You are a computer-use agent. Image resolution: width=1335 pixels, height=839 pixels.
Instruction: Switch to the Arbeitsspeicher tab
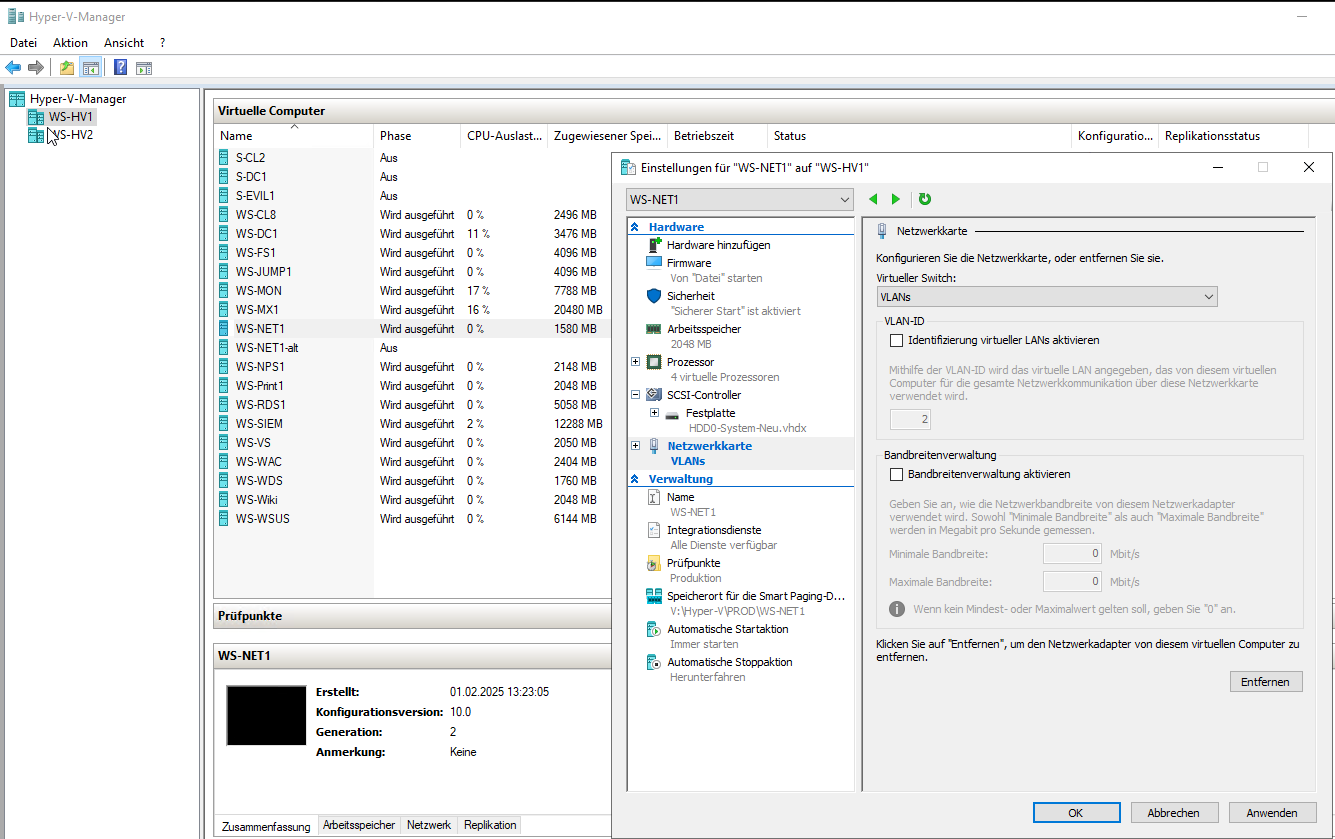[359, 825]
